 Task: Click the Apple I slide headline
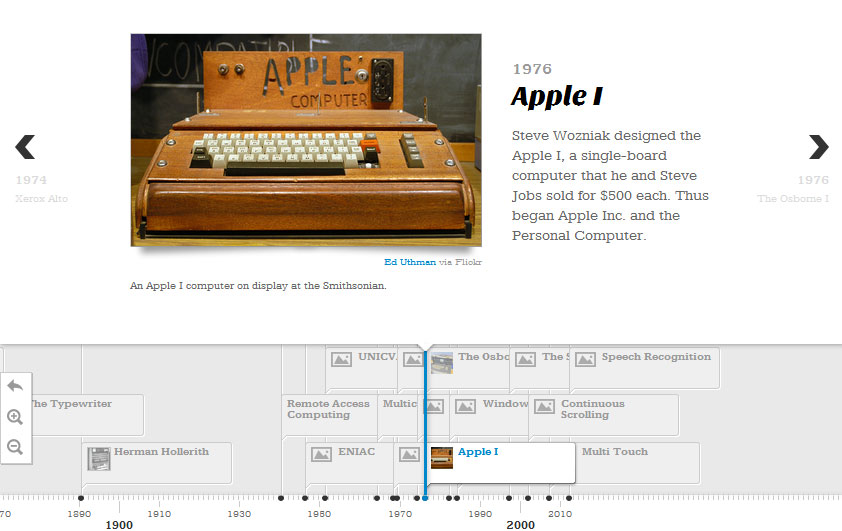pos(557,97)
